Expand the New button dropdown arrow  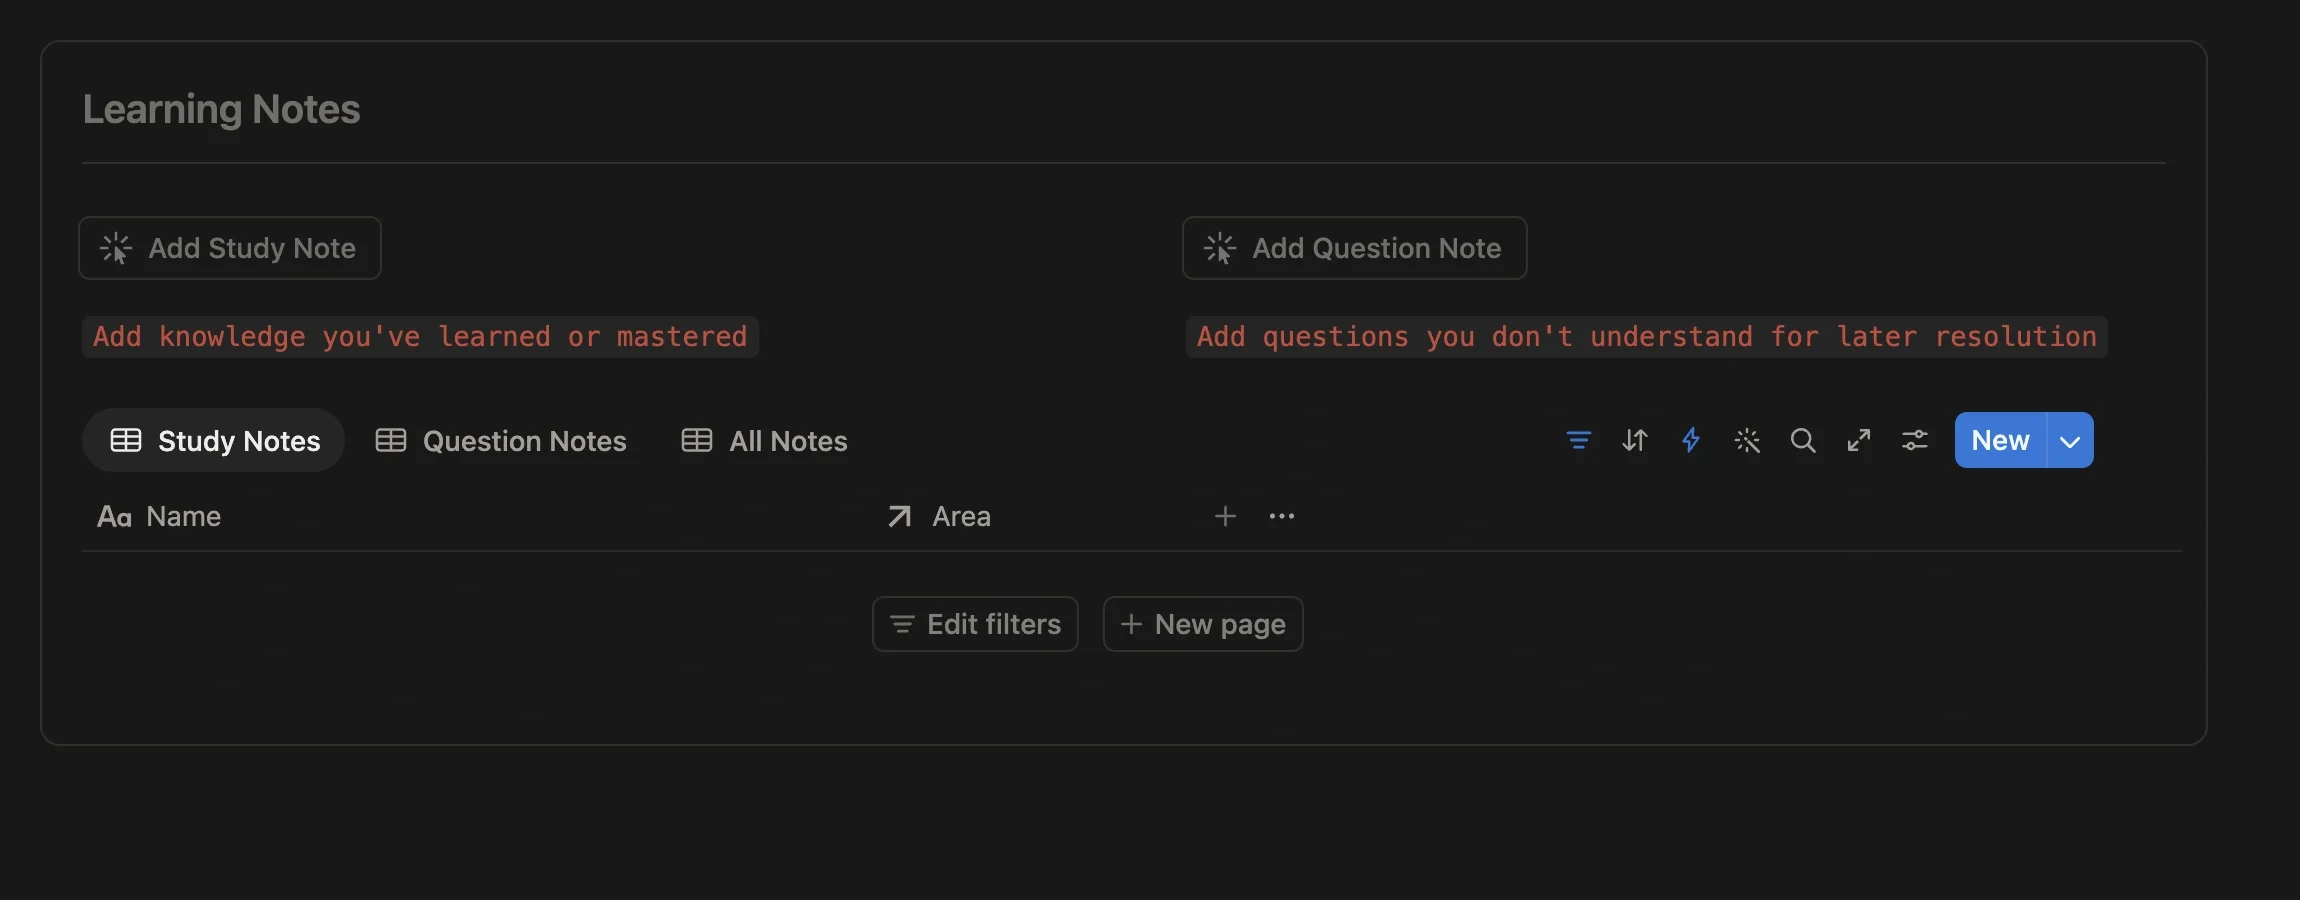pos(2070,440)
